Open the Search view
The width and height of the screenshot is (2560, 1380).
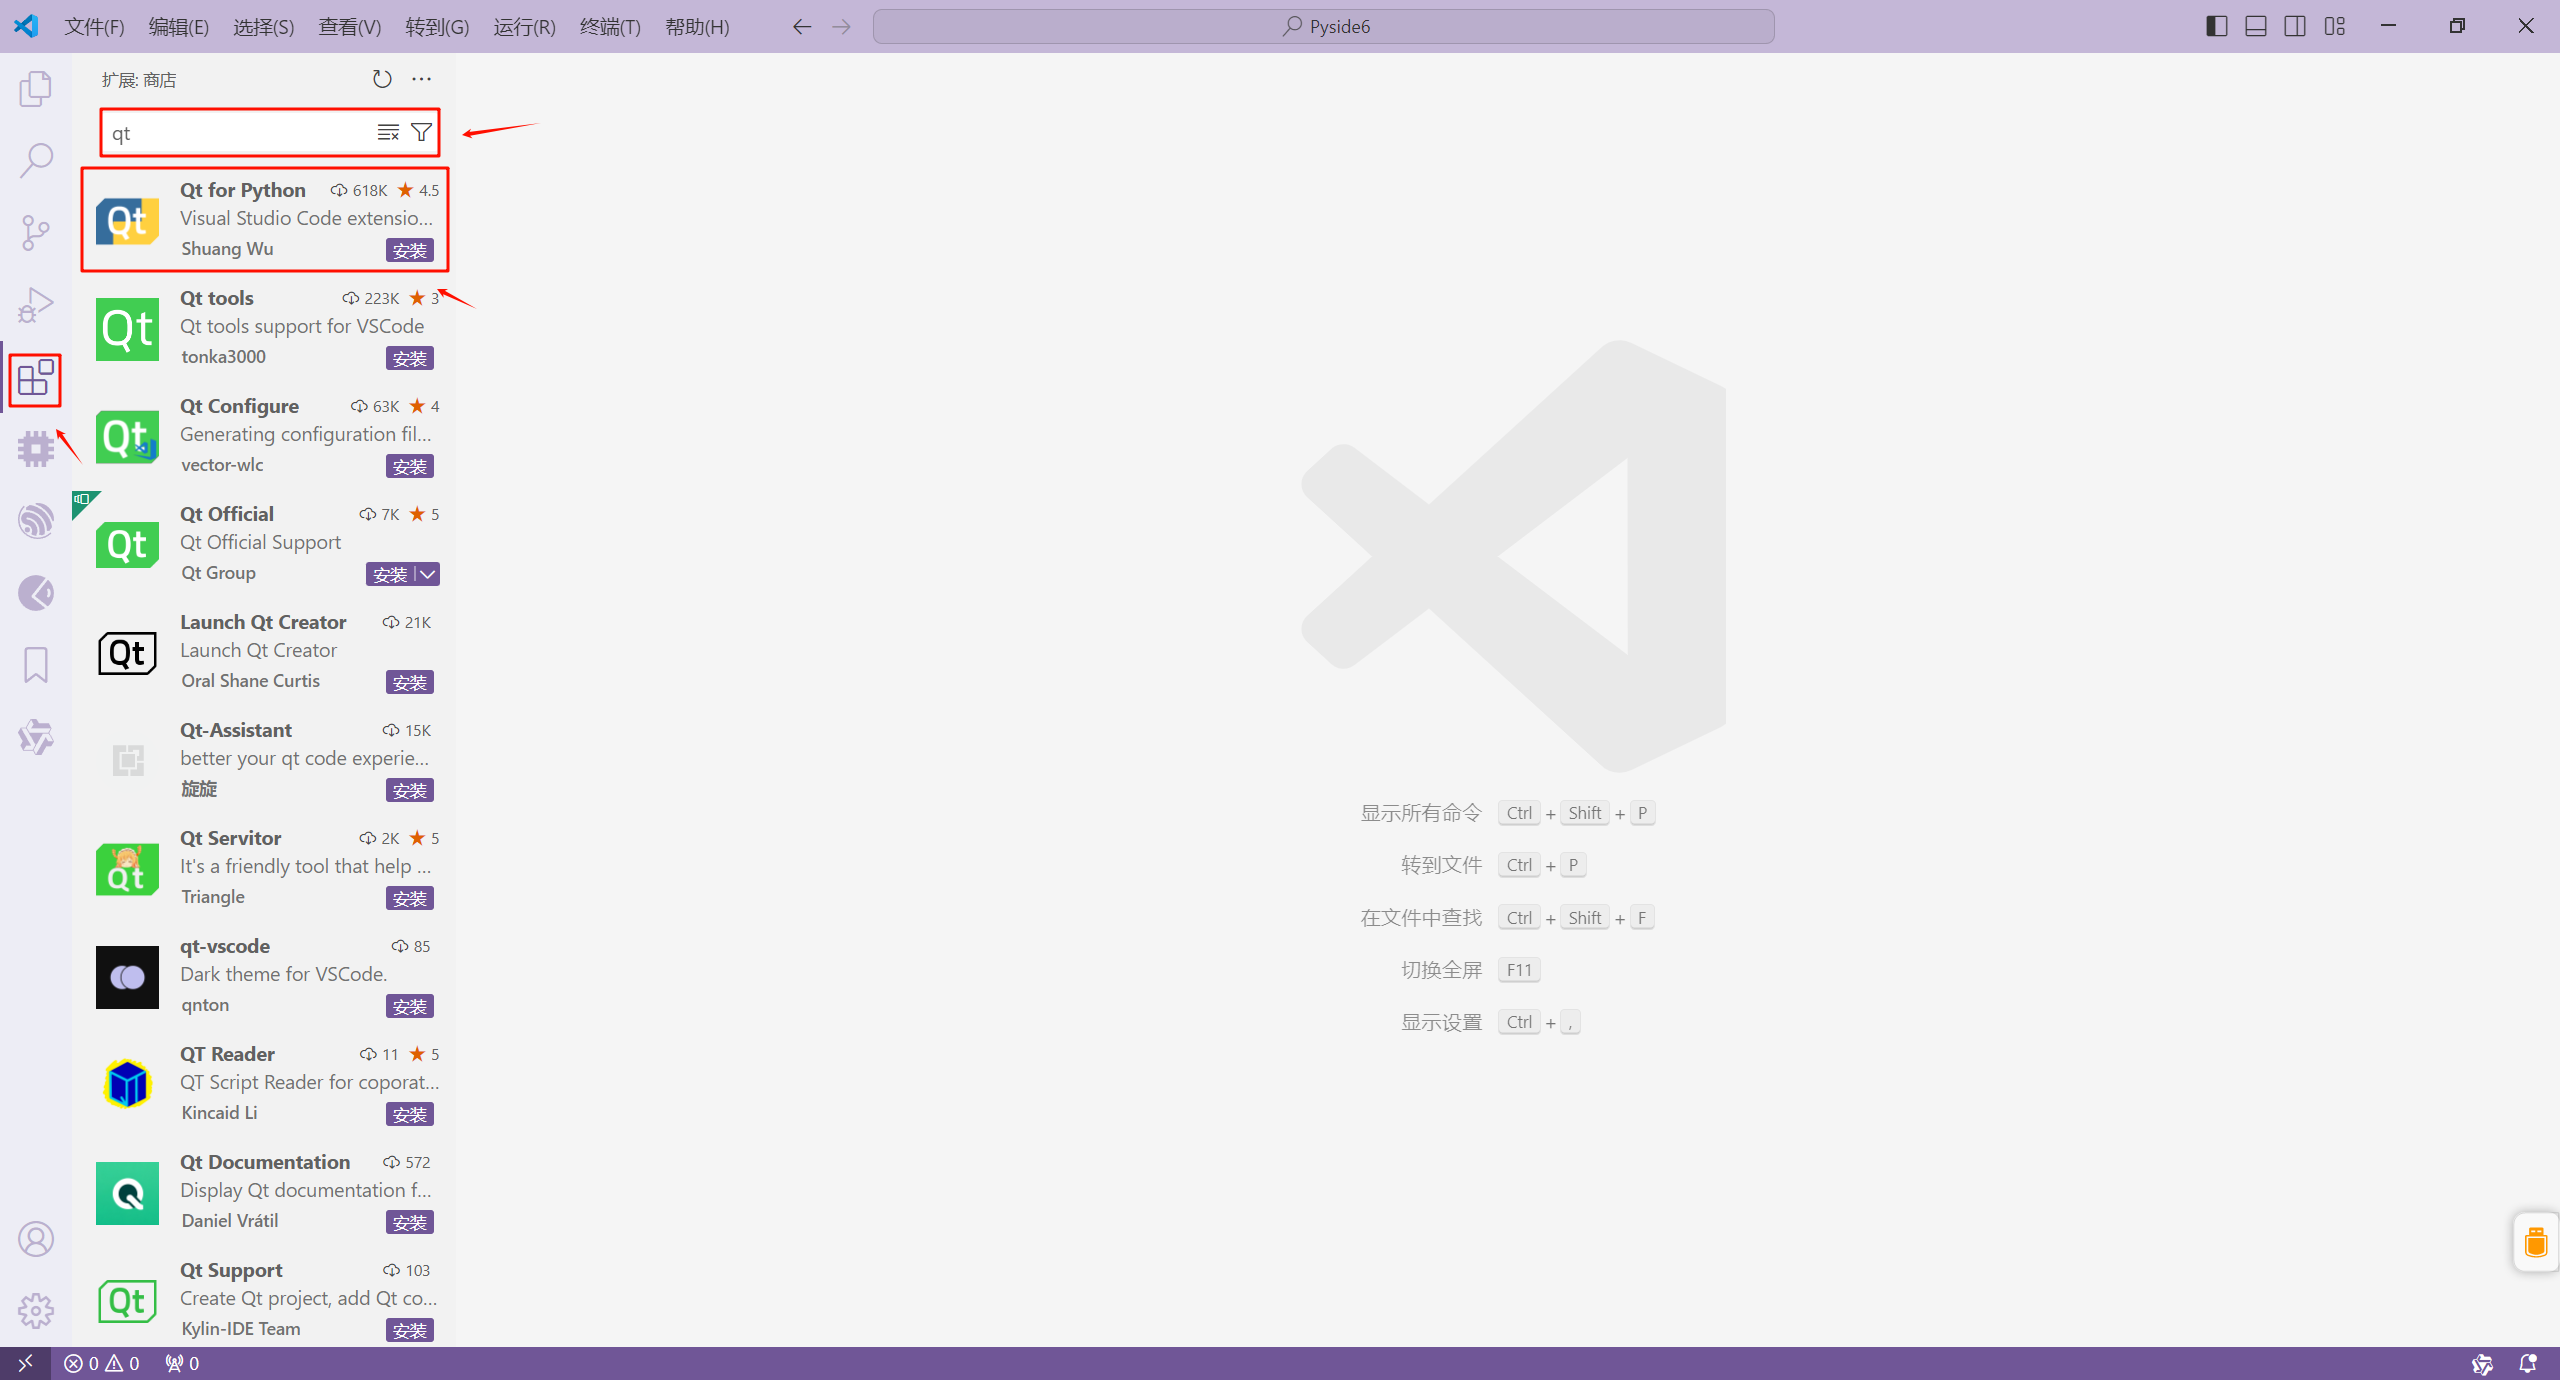[35, 159]
